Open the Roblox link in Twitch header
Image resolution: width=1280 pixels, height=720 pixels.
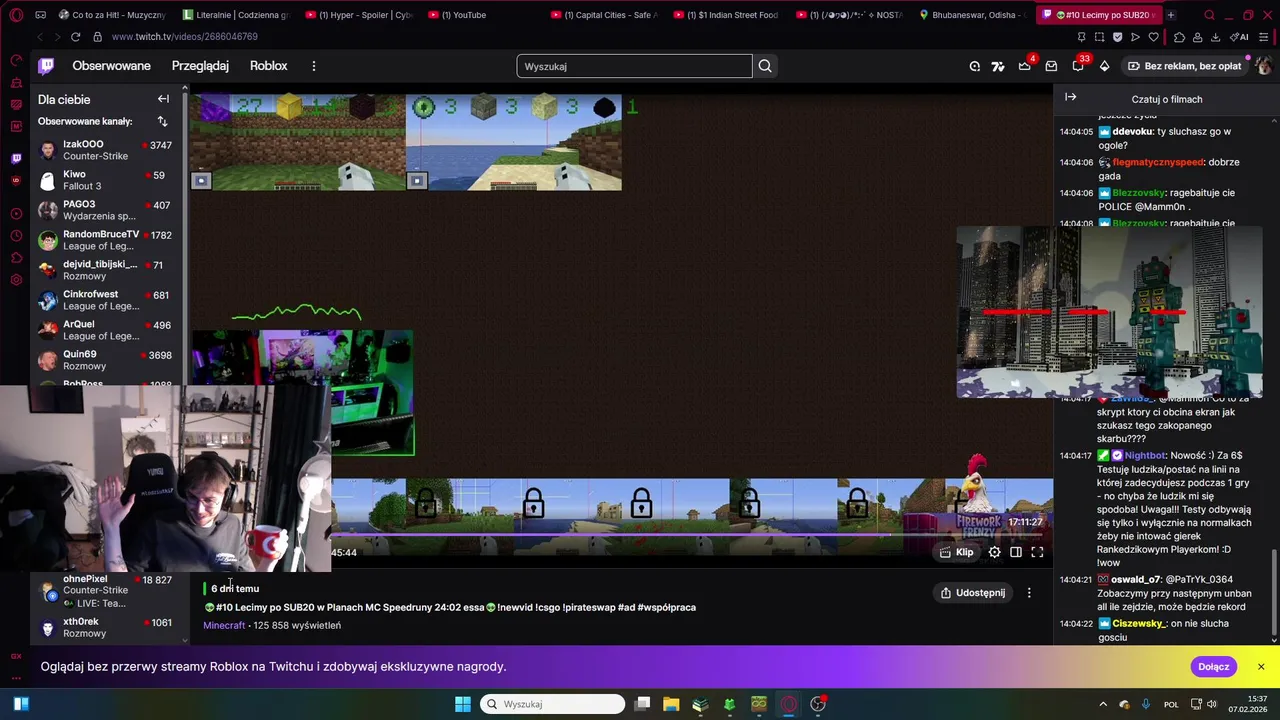click(x=268, y=66)
